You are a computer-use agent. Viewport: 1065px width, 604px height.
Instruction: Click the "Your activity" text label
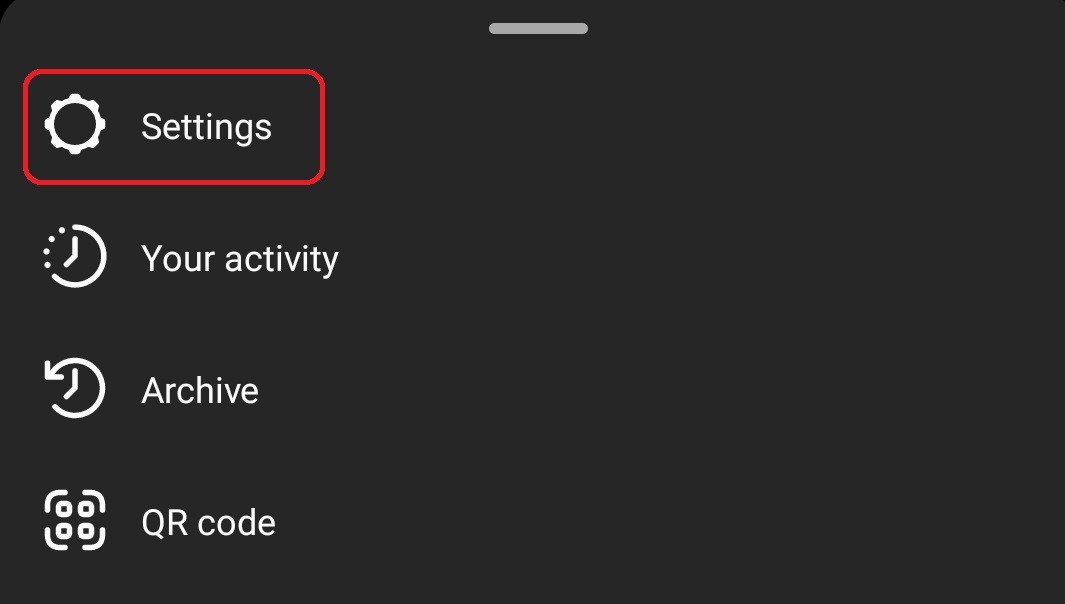click(x=240, y=259)
